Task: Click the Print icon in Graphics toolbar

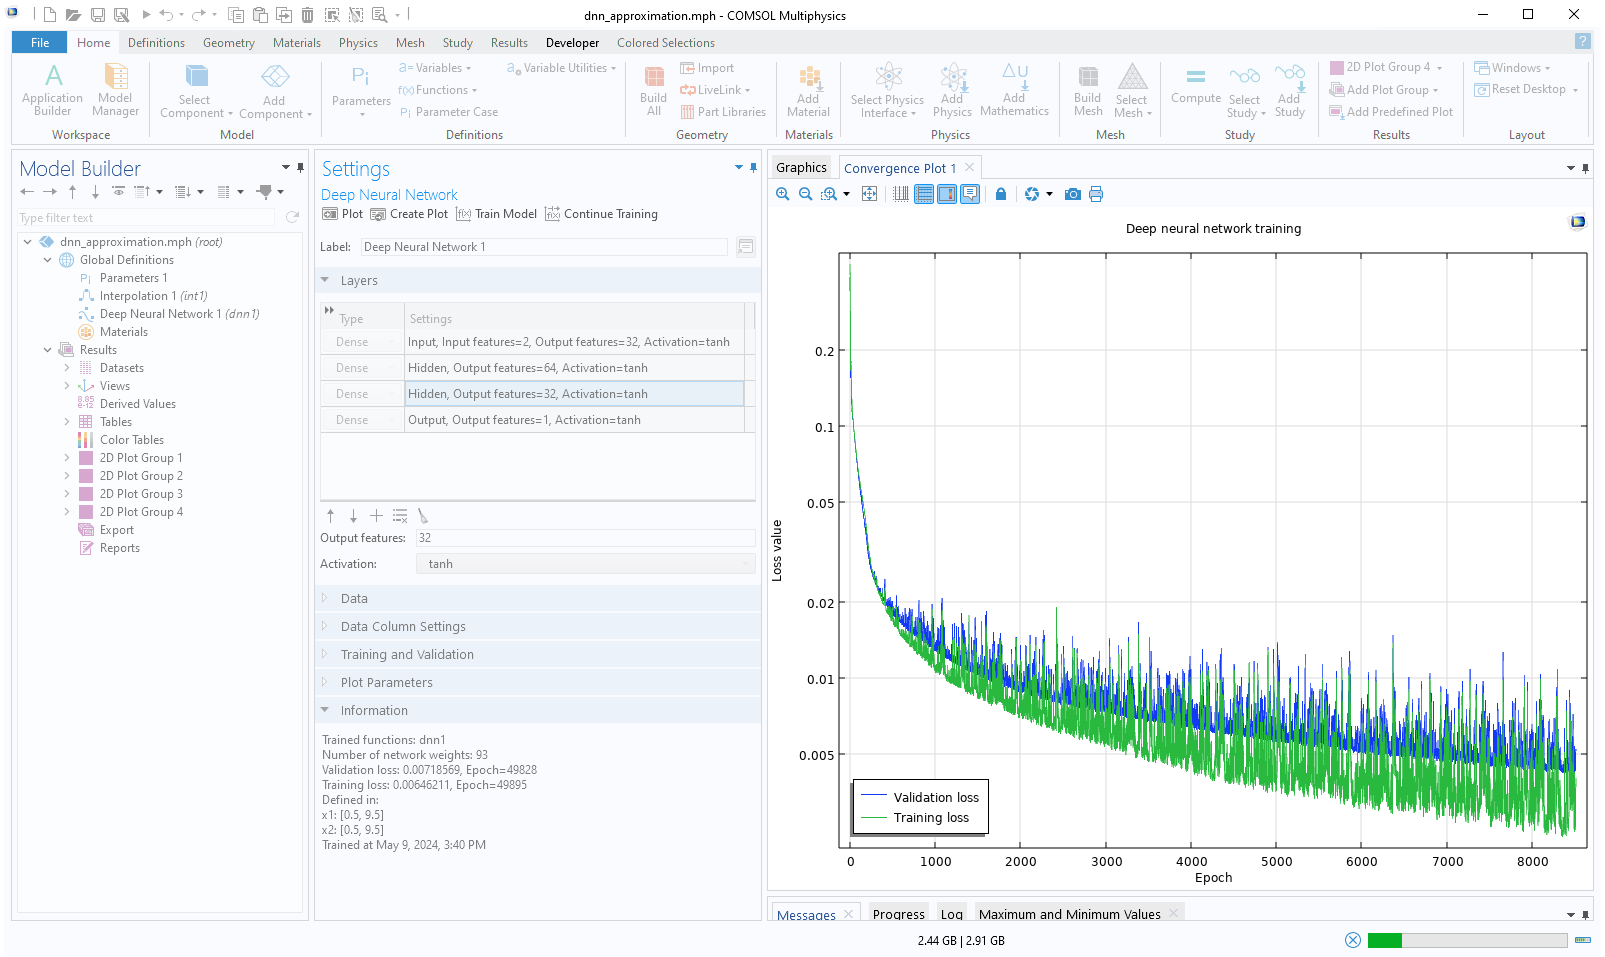Action: coord(1096,193)
